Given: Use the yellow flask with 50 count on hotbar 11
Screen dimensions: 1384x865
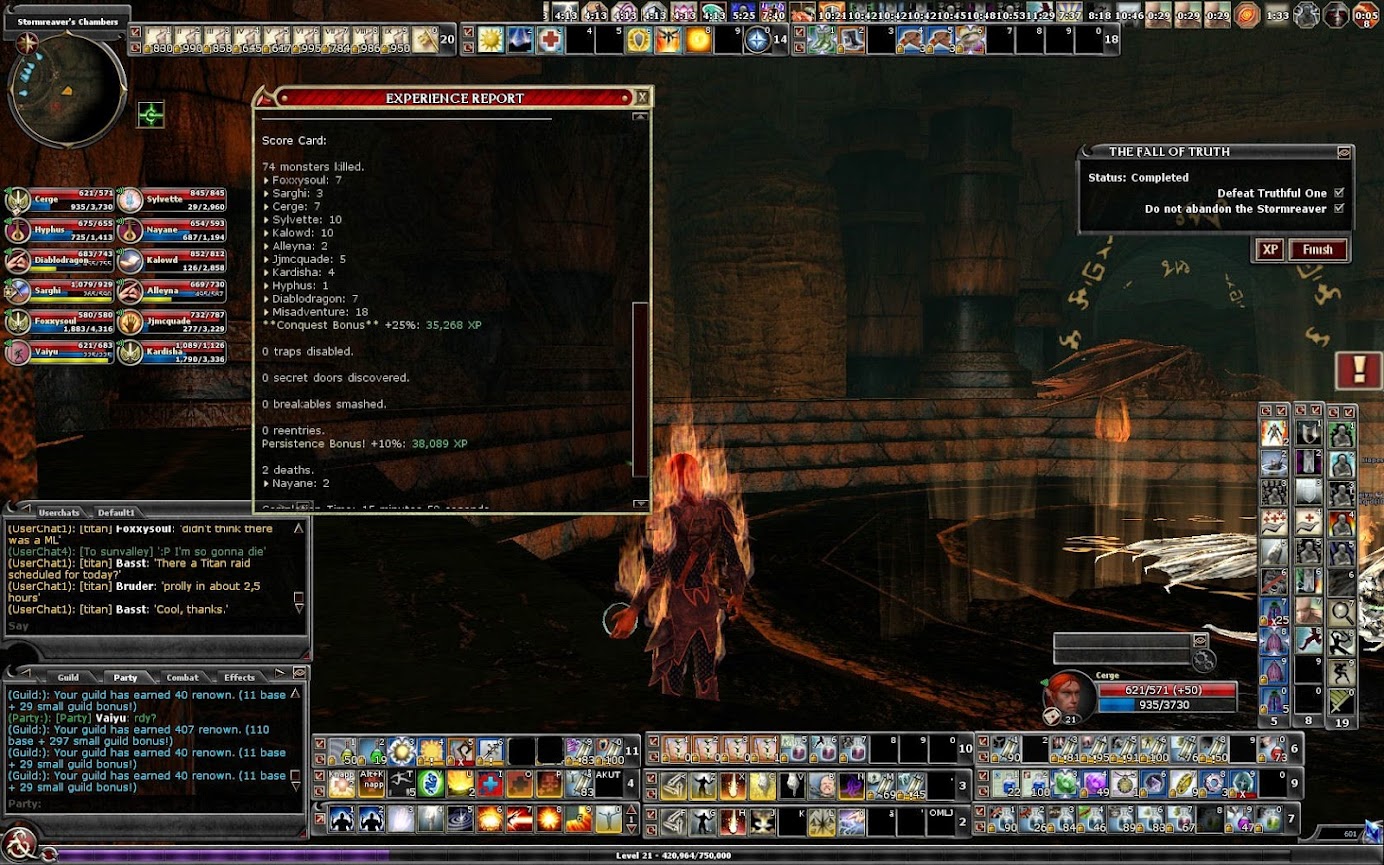Looking at the screenshot, I should click(341, 750).
